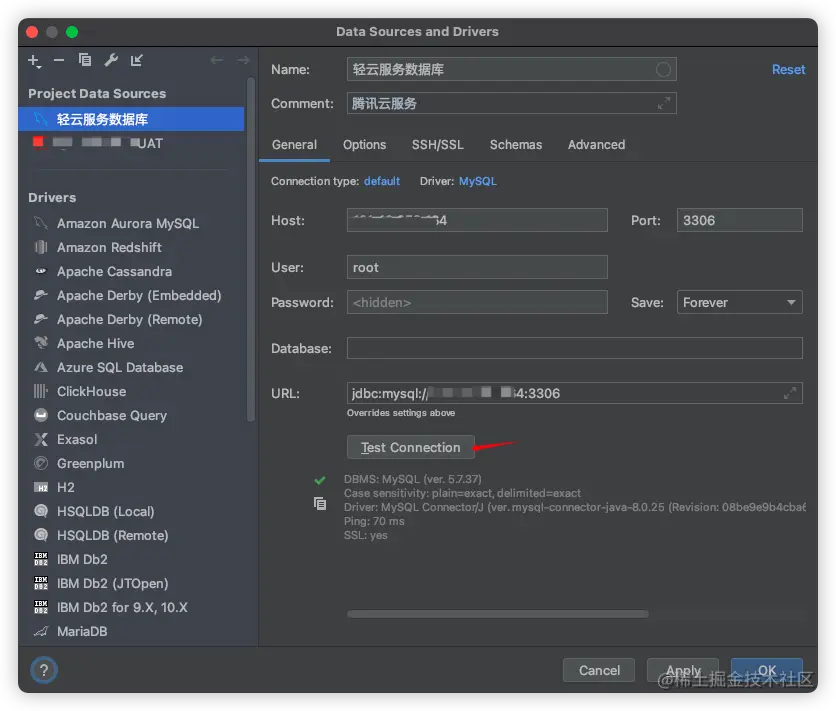The image size is (836, 711).
Task: Change the MySQL driver link
Action: 478,181
